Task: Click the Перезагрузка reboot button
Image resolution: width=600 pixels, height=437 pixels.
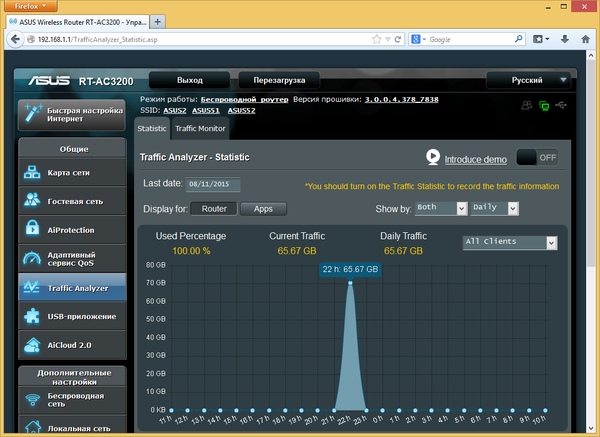Action: coord(279,80)
